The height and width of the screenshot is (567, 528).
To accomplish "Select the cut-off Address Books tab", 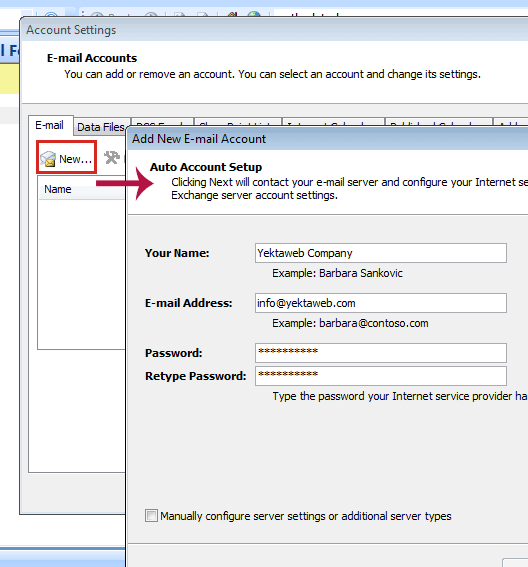I will (510, 122).
